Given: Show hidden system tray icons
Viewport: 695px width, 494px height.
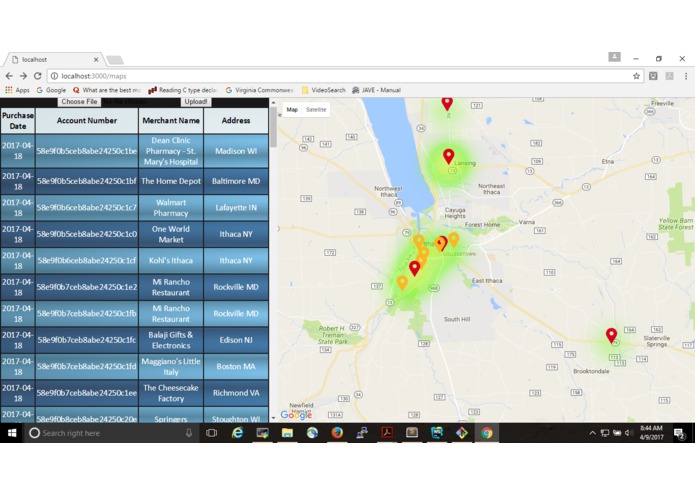Looking at the screenshot, I should [592, 433].
